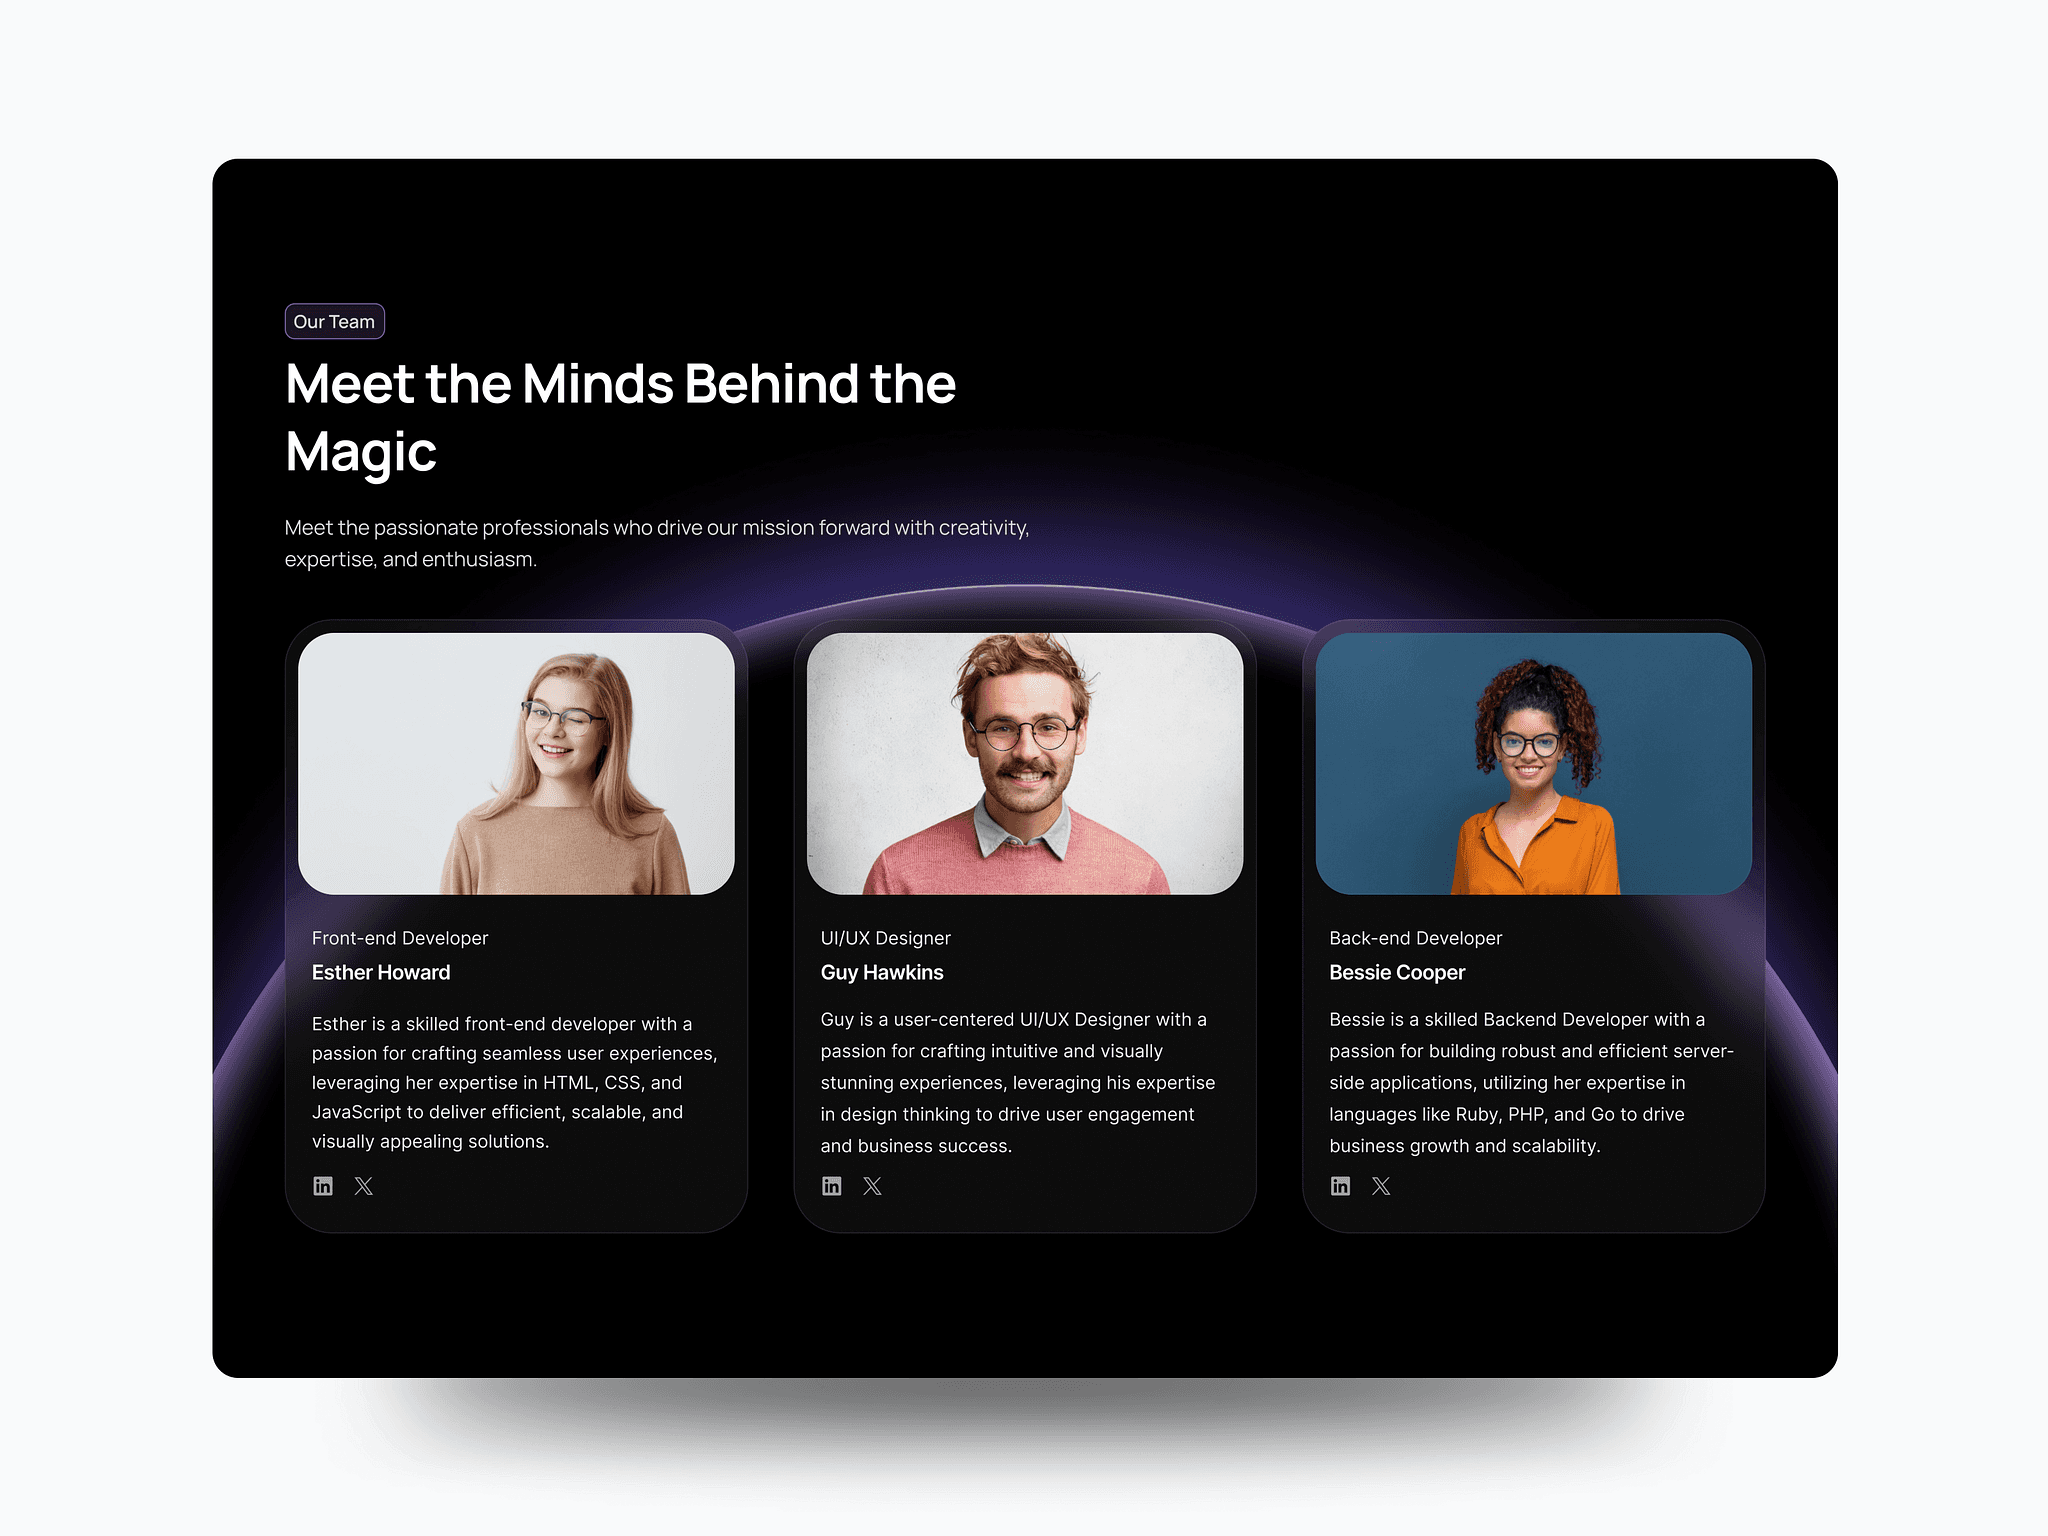Click the 'Our Team' badge label
The width and height of the screenshot is (2048, 1536).
point(334,321)
